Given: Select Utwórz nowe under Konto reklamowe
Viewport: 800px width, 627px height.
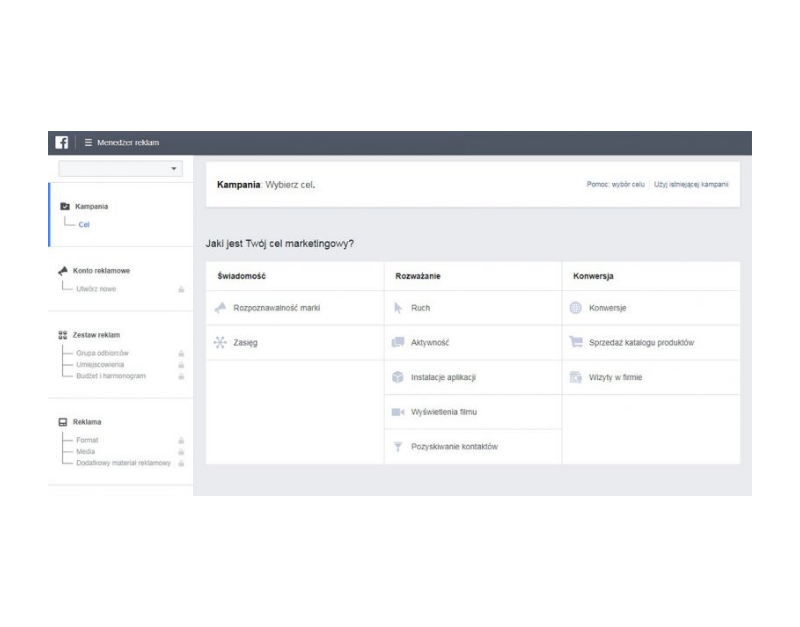Looking at the screenshot, I should click(x=96, y=289).
